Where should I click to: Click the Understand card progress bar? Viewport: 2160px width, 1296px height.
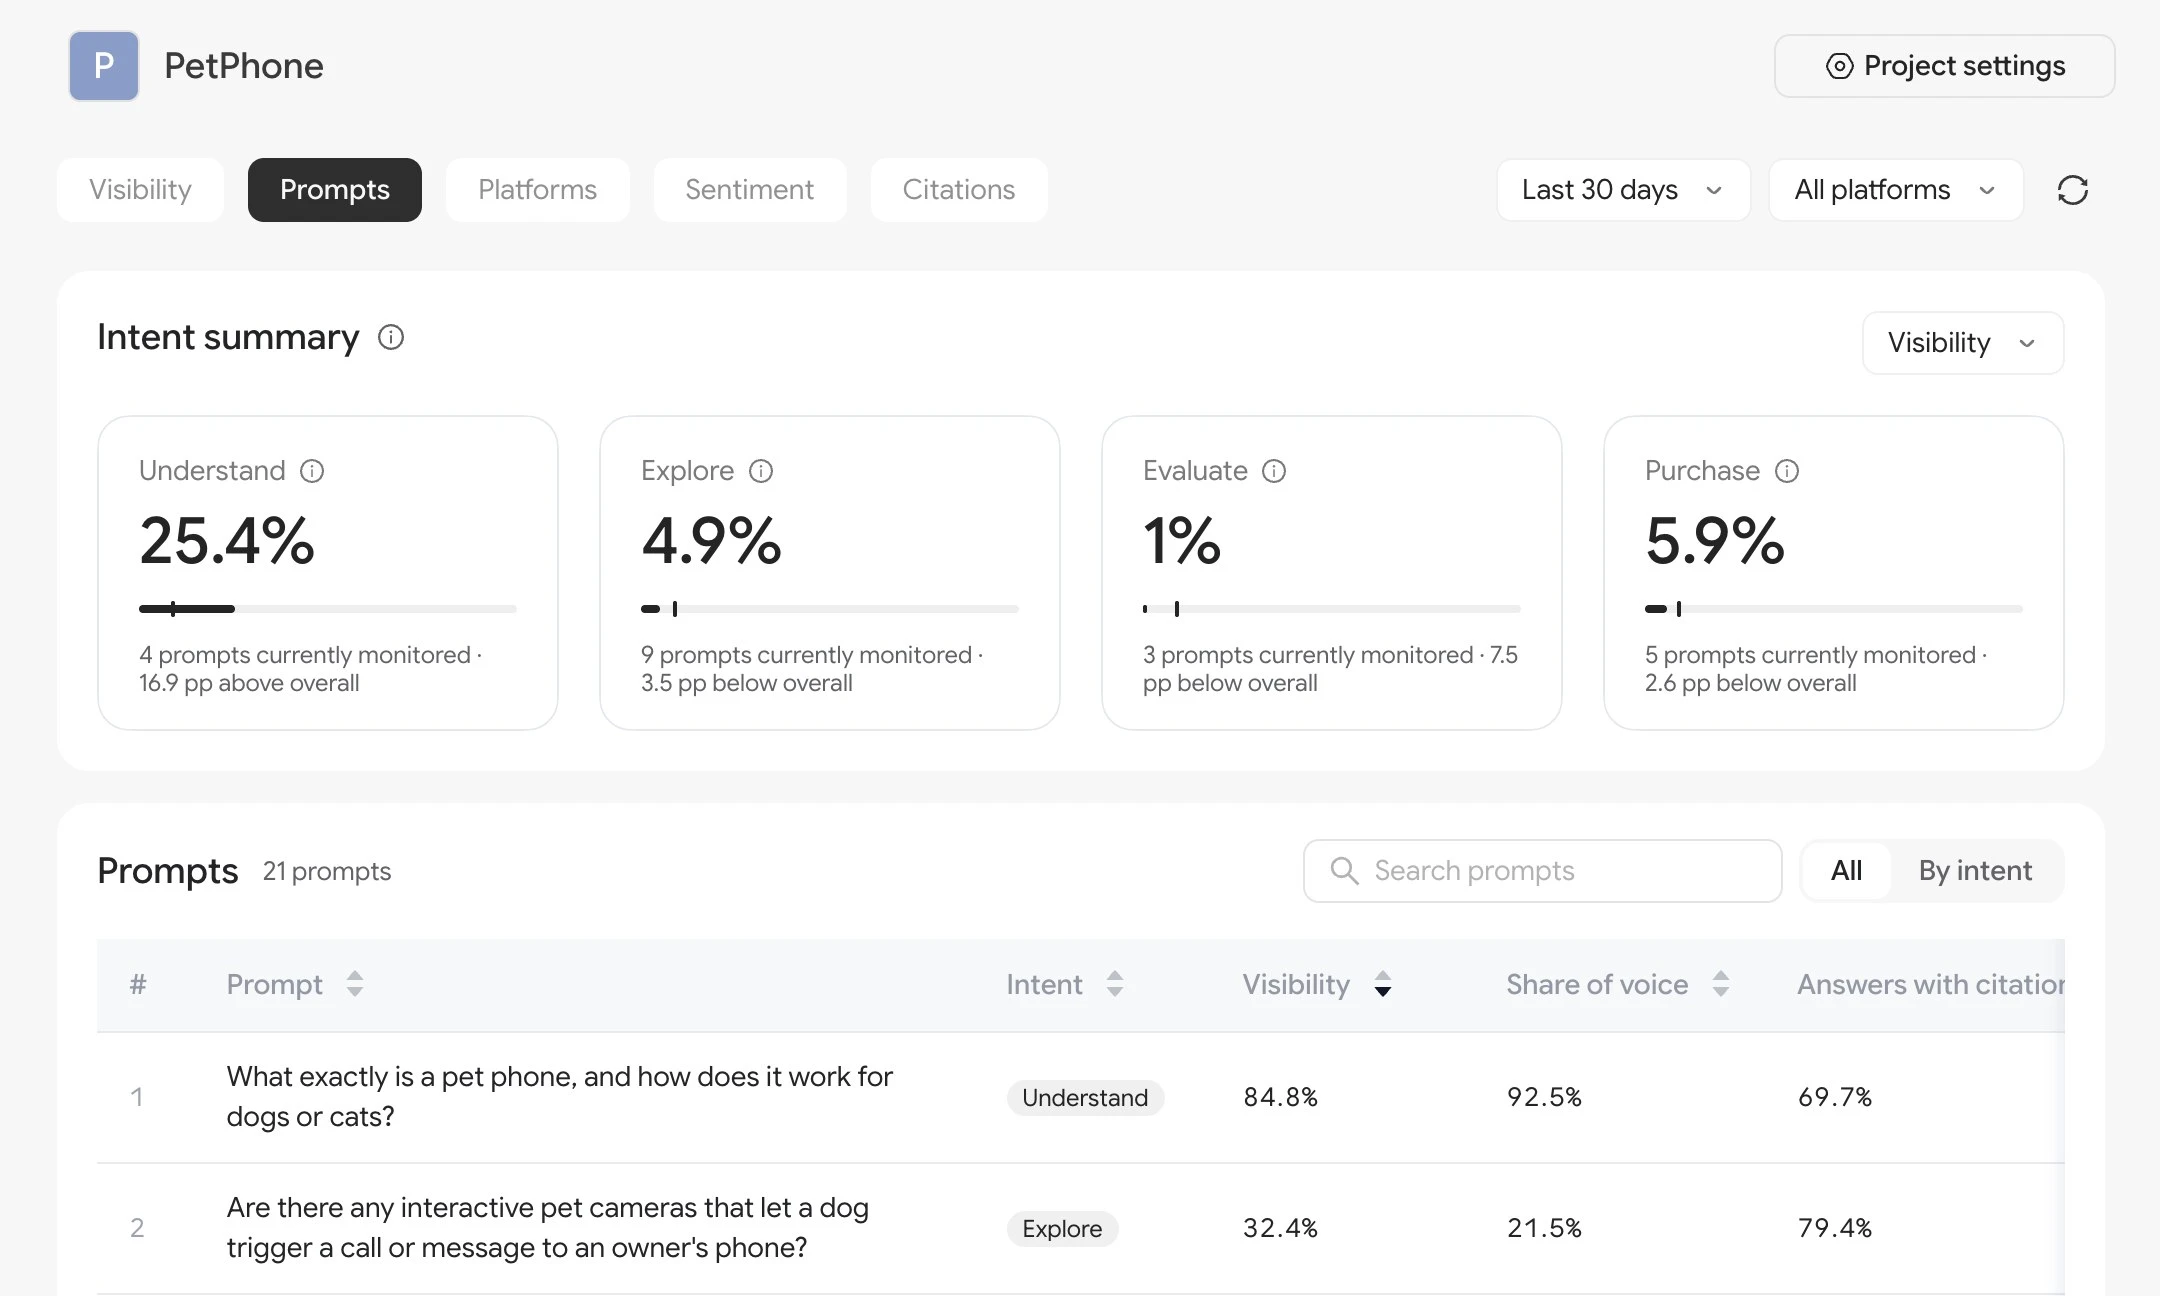pos(328,609)
